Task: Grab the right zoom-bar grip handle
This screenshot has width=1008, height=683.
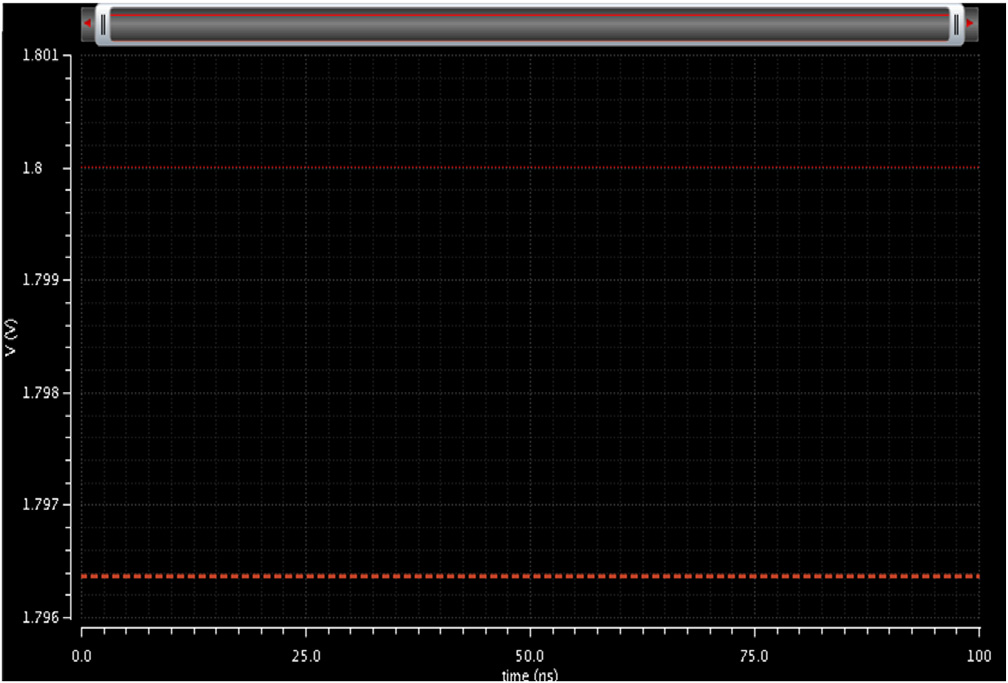Action: (956, 22)
